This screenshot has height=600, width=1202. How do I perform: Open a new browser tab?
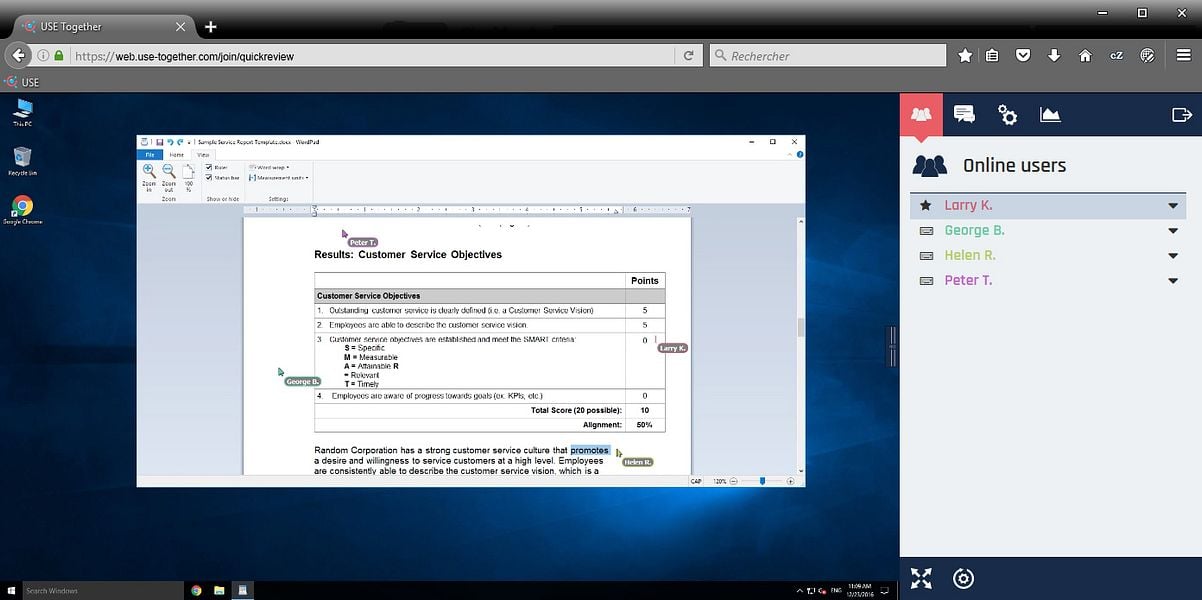211,27
